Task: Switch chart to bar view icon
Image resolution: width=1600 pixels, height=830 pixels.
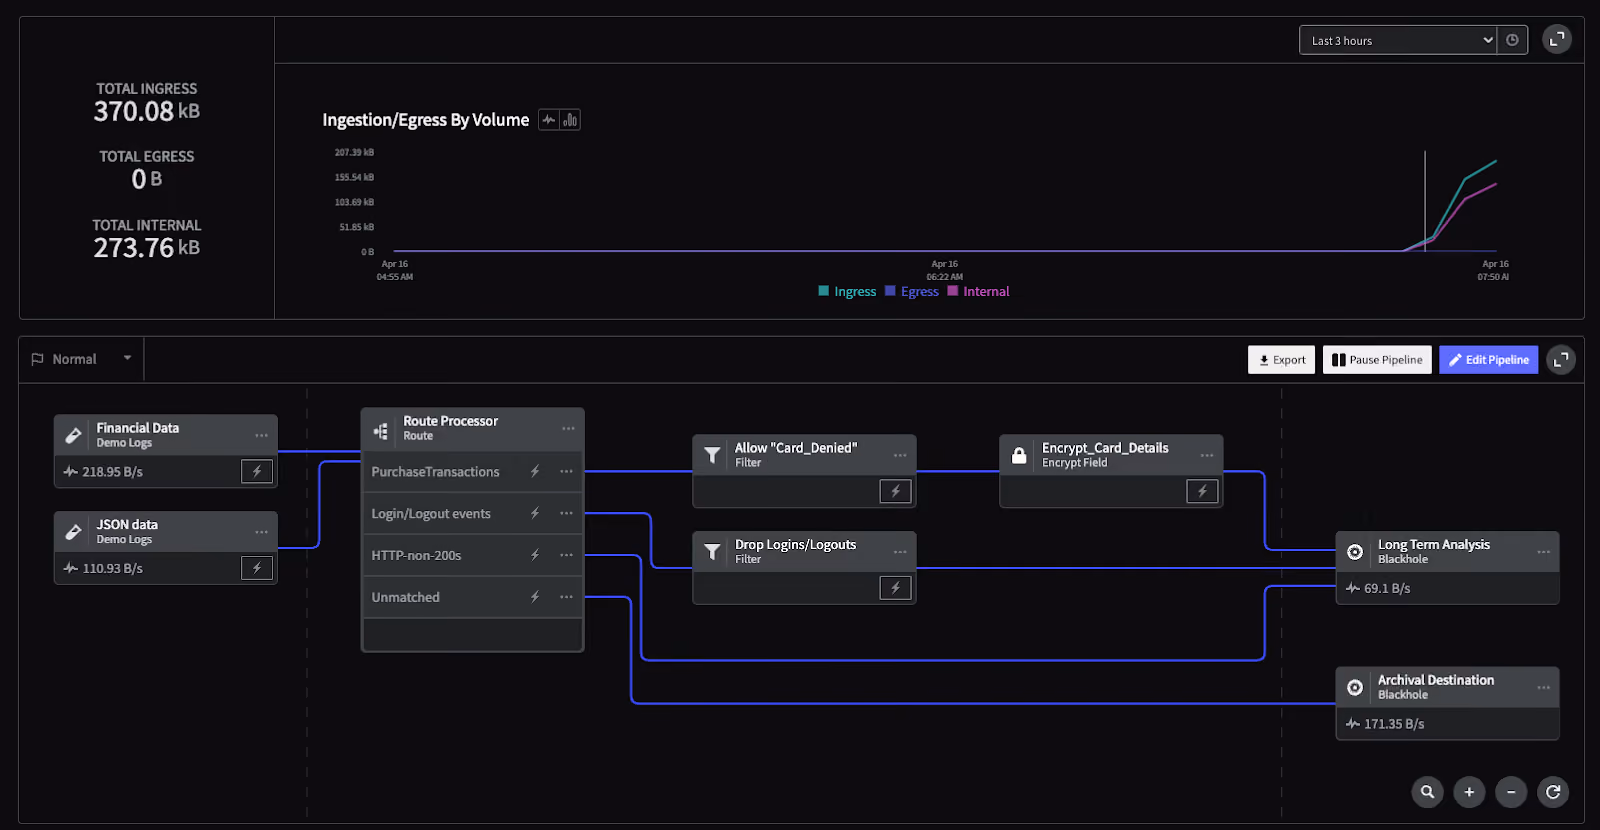Action: pyautogui.click(x=570, y=120)
